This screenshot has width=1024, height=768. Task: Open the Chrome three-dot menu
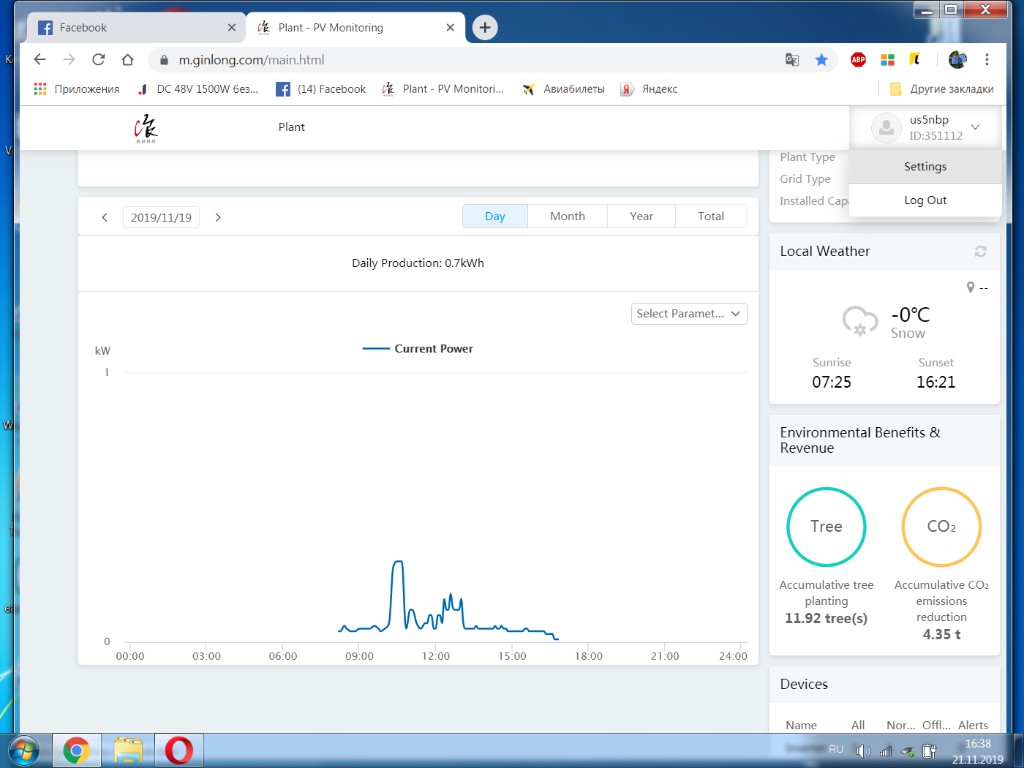[x=987, y=59]
